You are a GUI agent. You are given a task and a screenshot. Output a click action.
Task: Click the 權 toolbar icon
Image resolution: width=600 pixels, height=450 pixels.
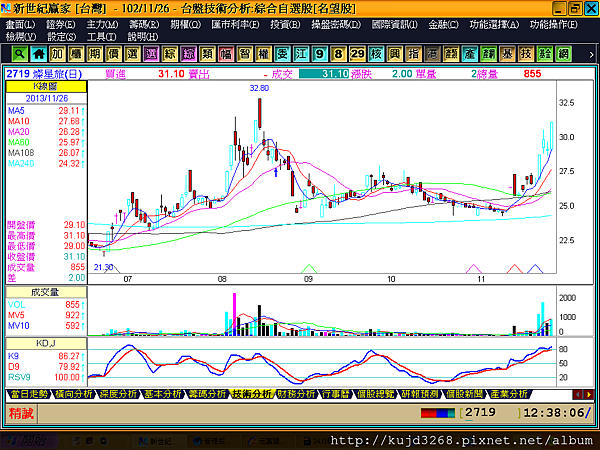point(263,54)
